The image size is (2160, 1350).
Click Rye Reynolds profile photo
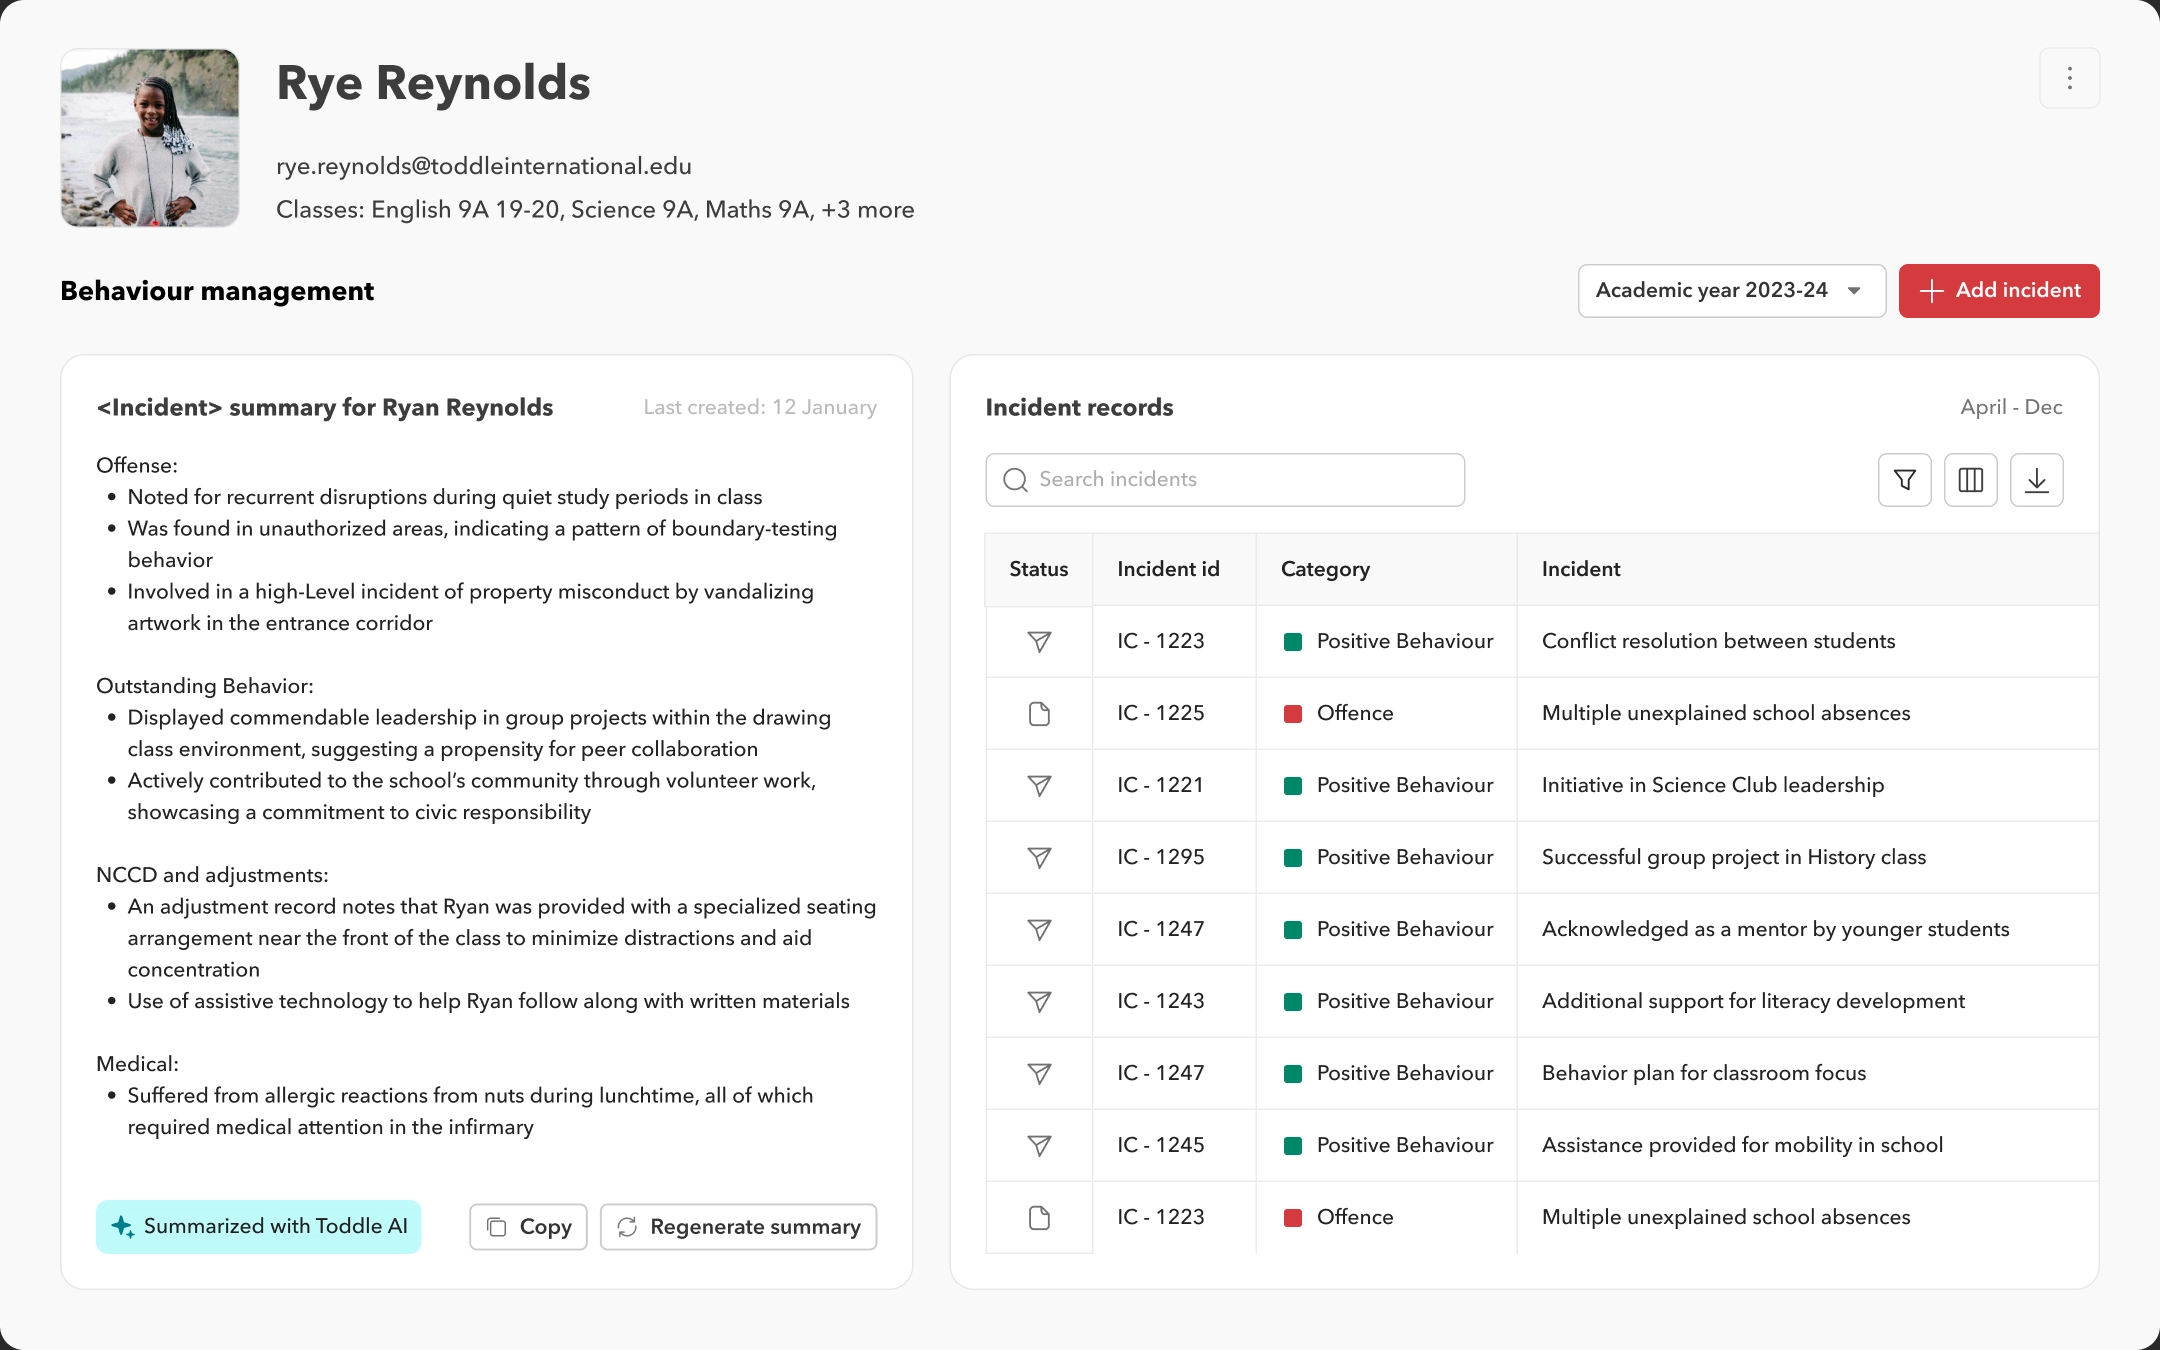[150, 138]
